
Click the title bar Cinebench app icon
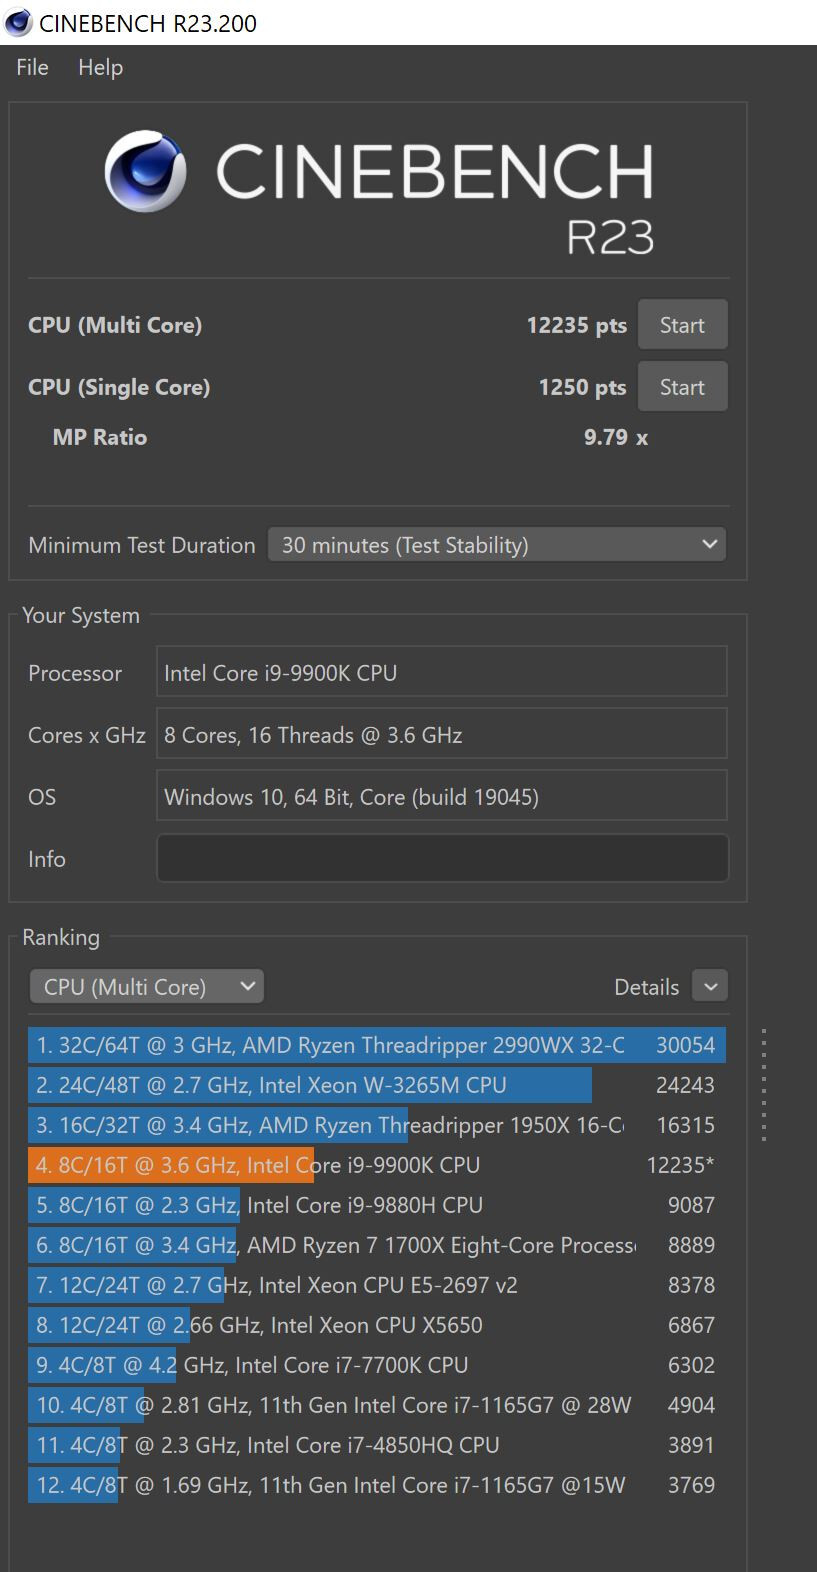point(18,23)
